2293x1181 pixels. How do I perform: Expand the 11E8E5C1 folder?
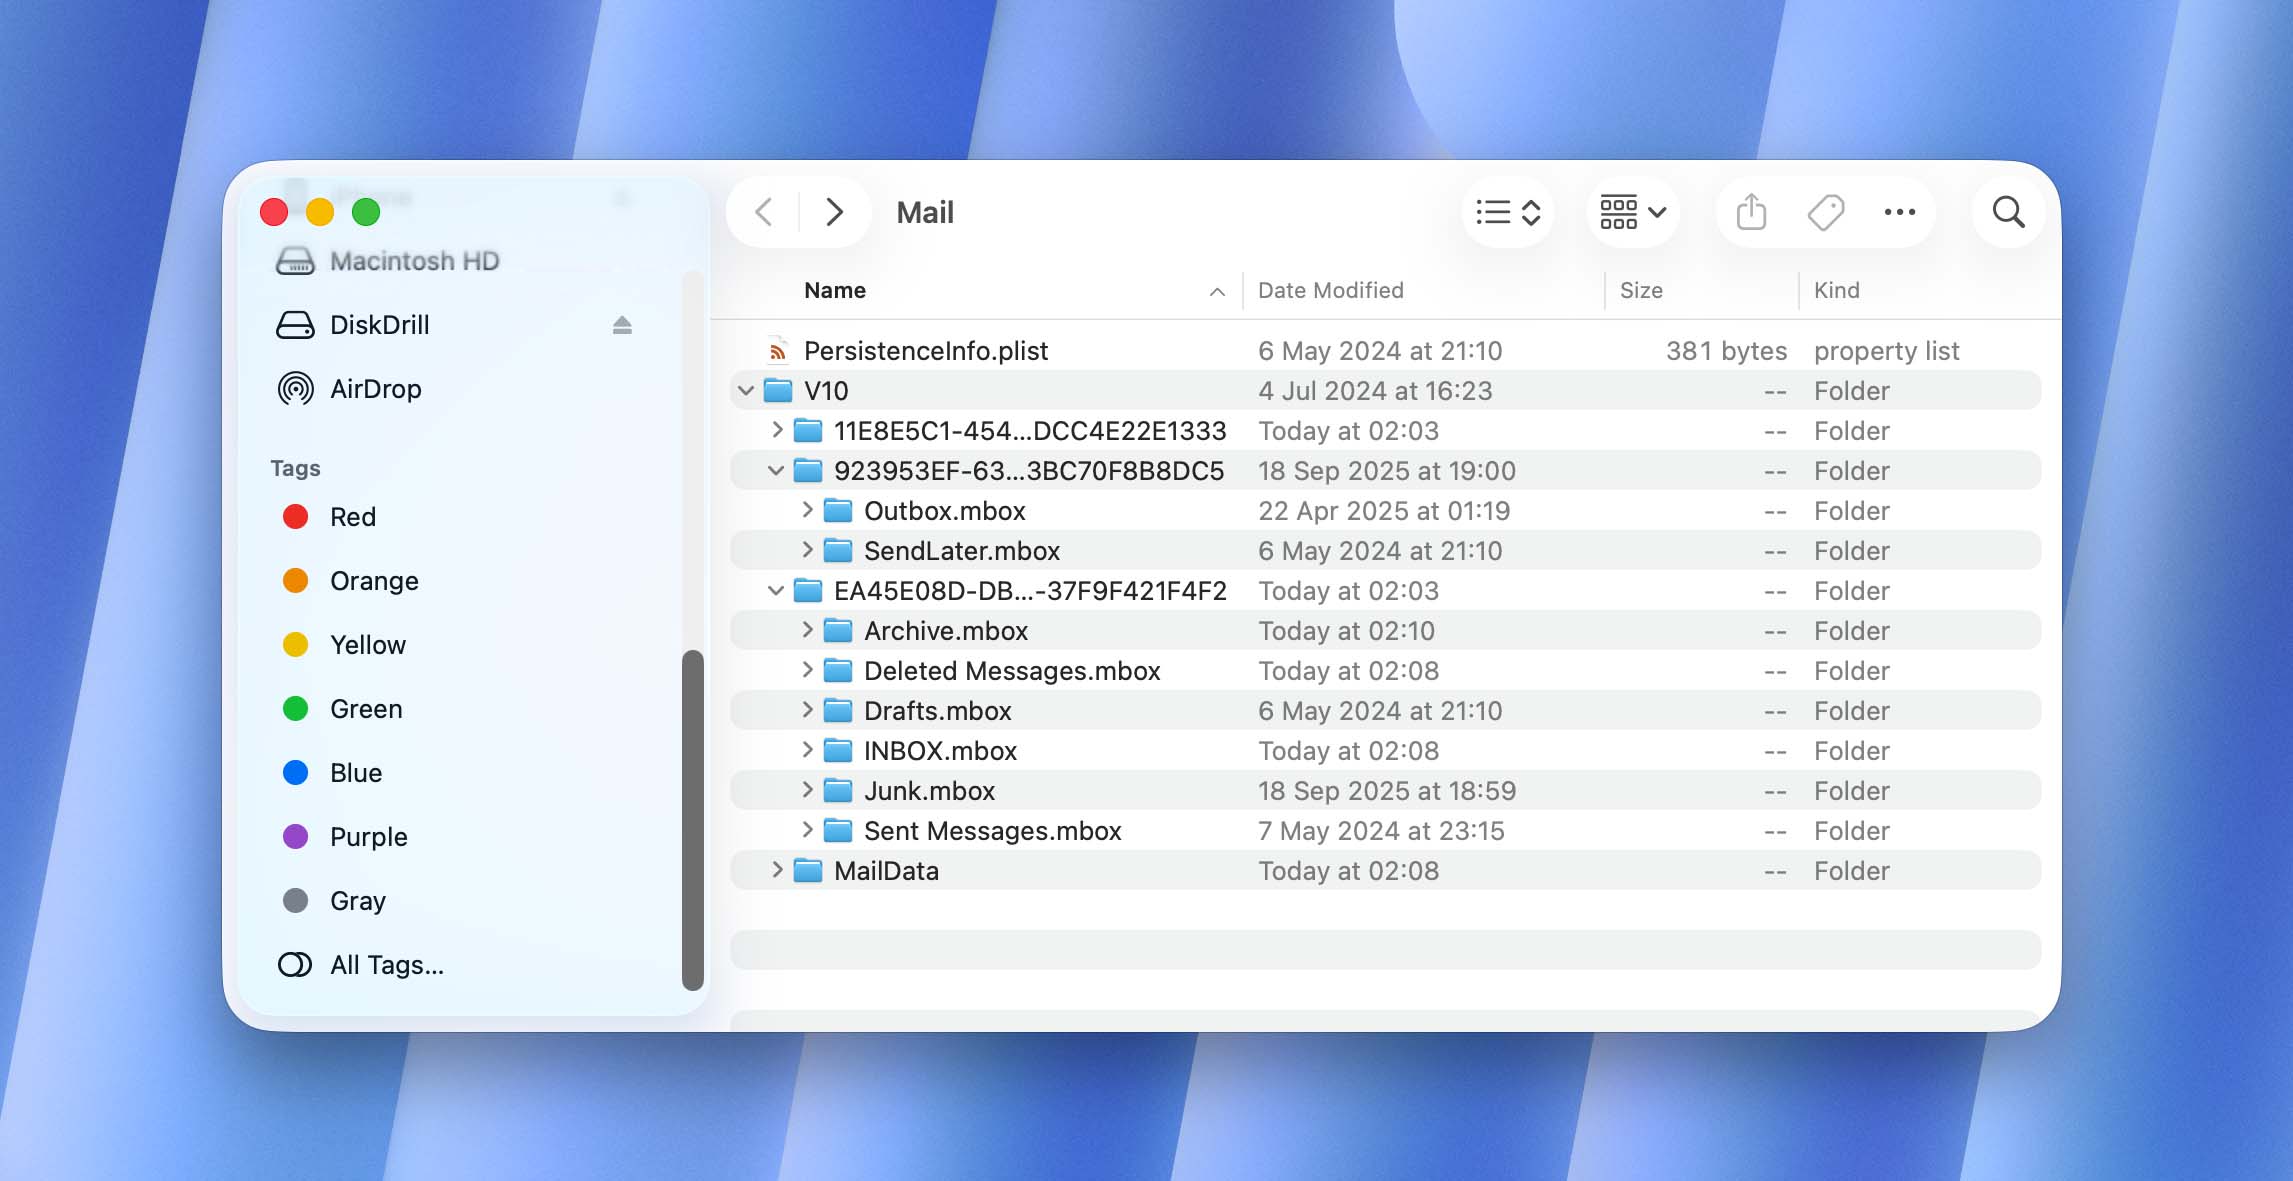[778, 430]
